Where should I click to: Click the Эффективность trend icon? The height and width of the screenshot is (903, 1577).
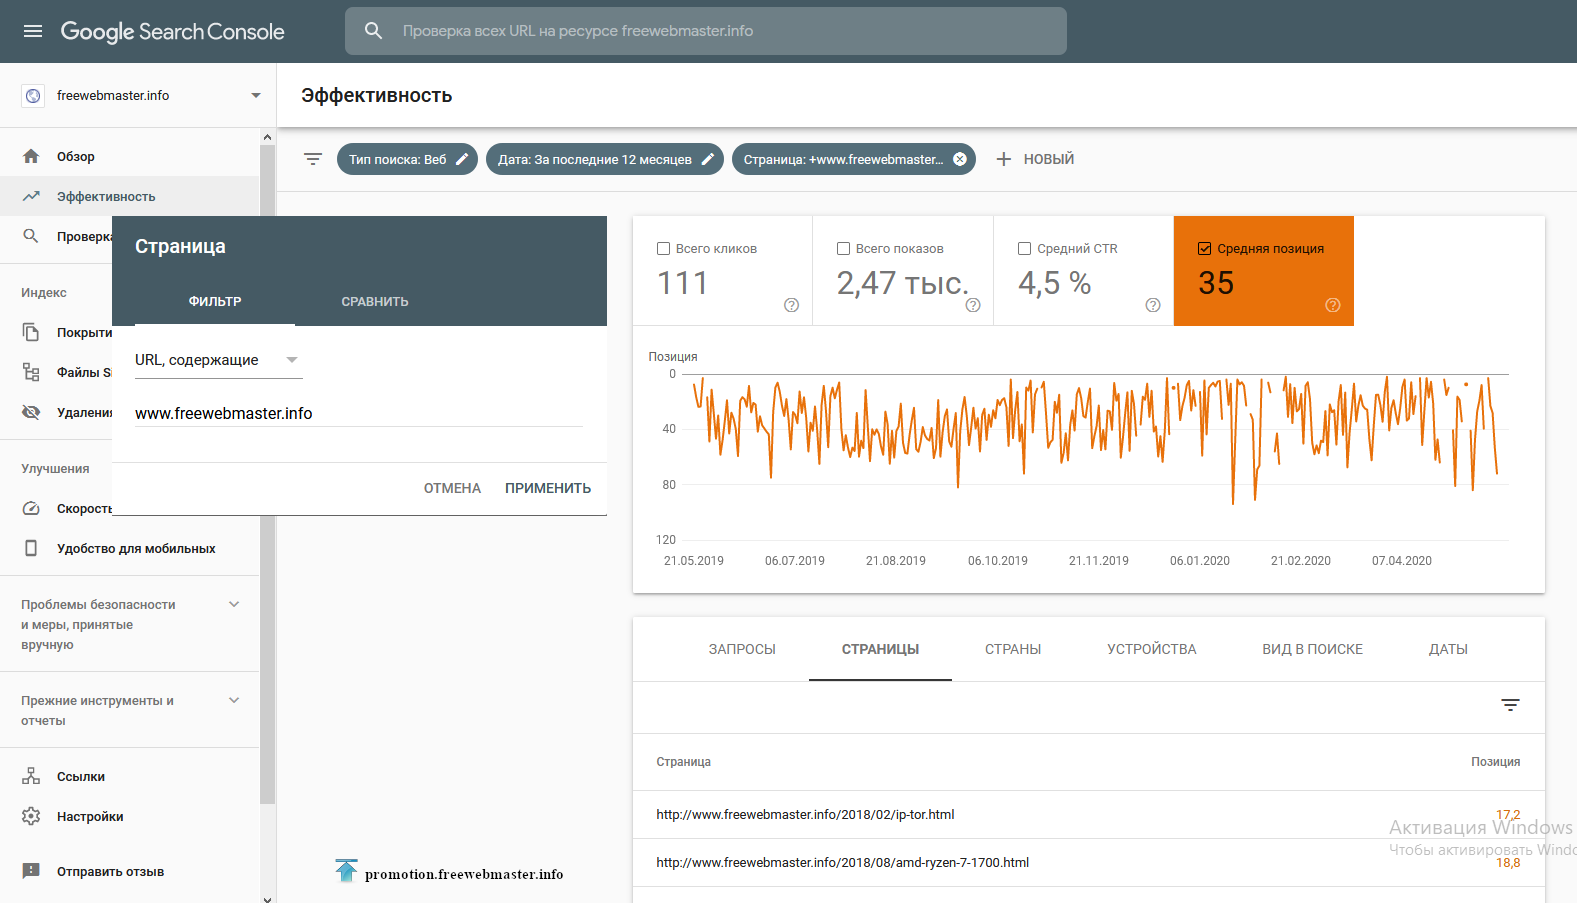coord(31,196)
